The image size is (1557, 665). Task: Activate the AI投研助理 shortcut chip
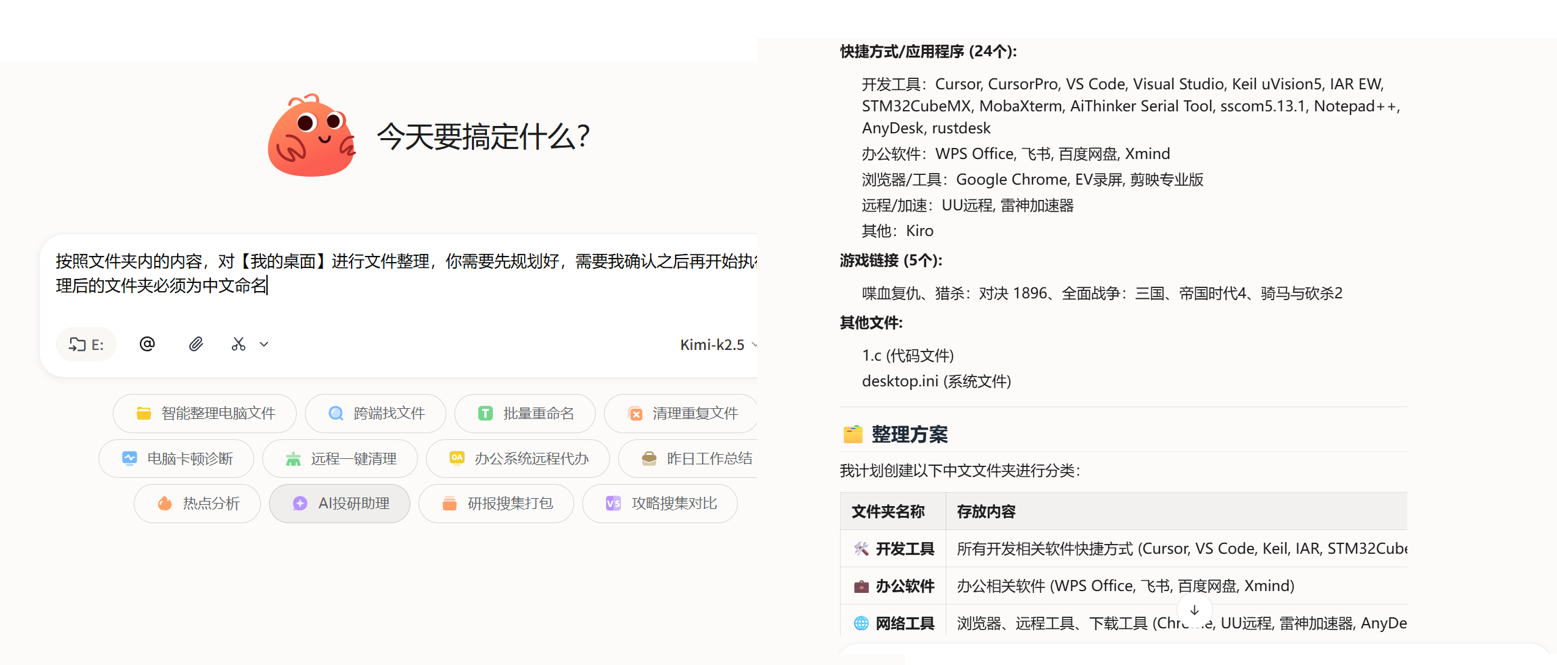click(340, 504)
